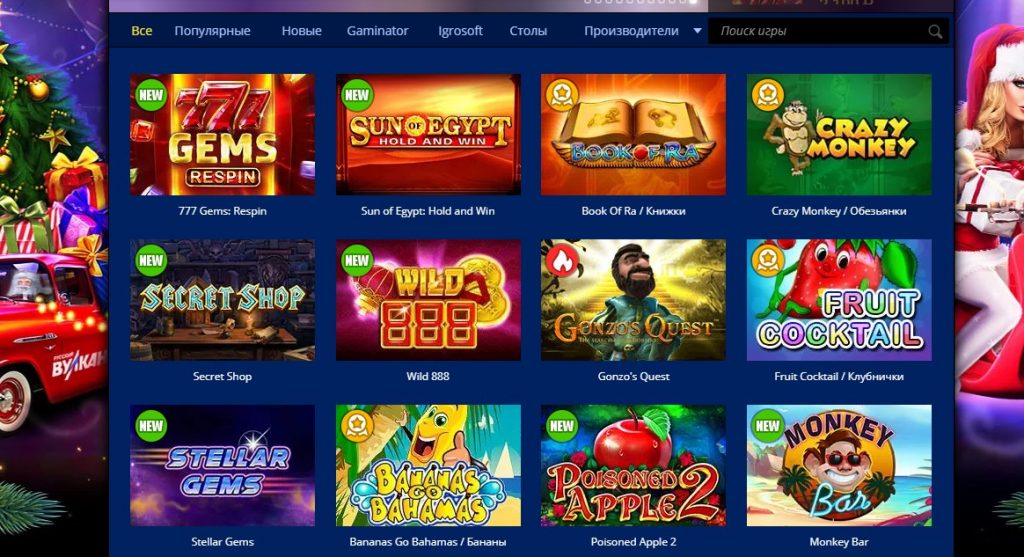Viewport: 1024px width, 557px height.
Task: Show the Igrosoft games
Action: click(460, 31)
